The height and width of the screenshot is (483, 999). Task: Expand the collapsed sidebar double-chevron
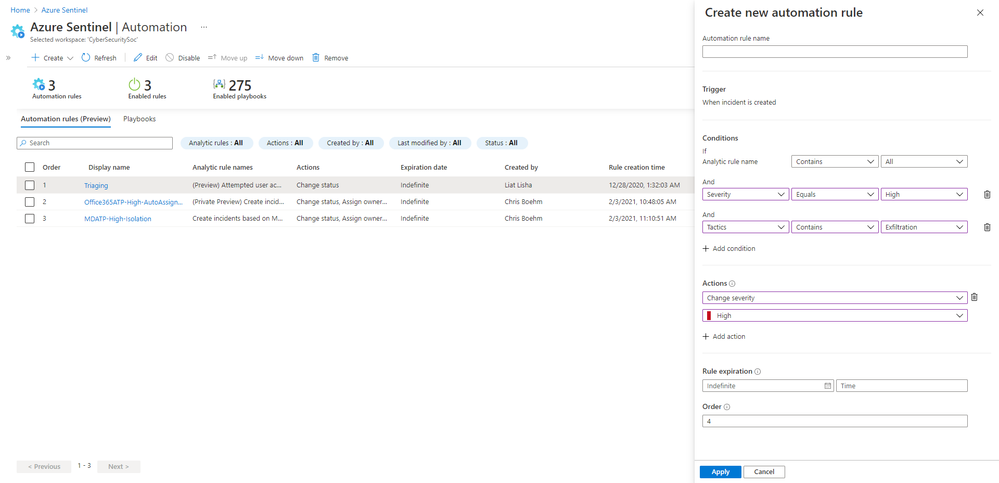(8, 57)
